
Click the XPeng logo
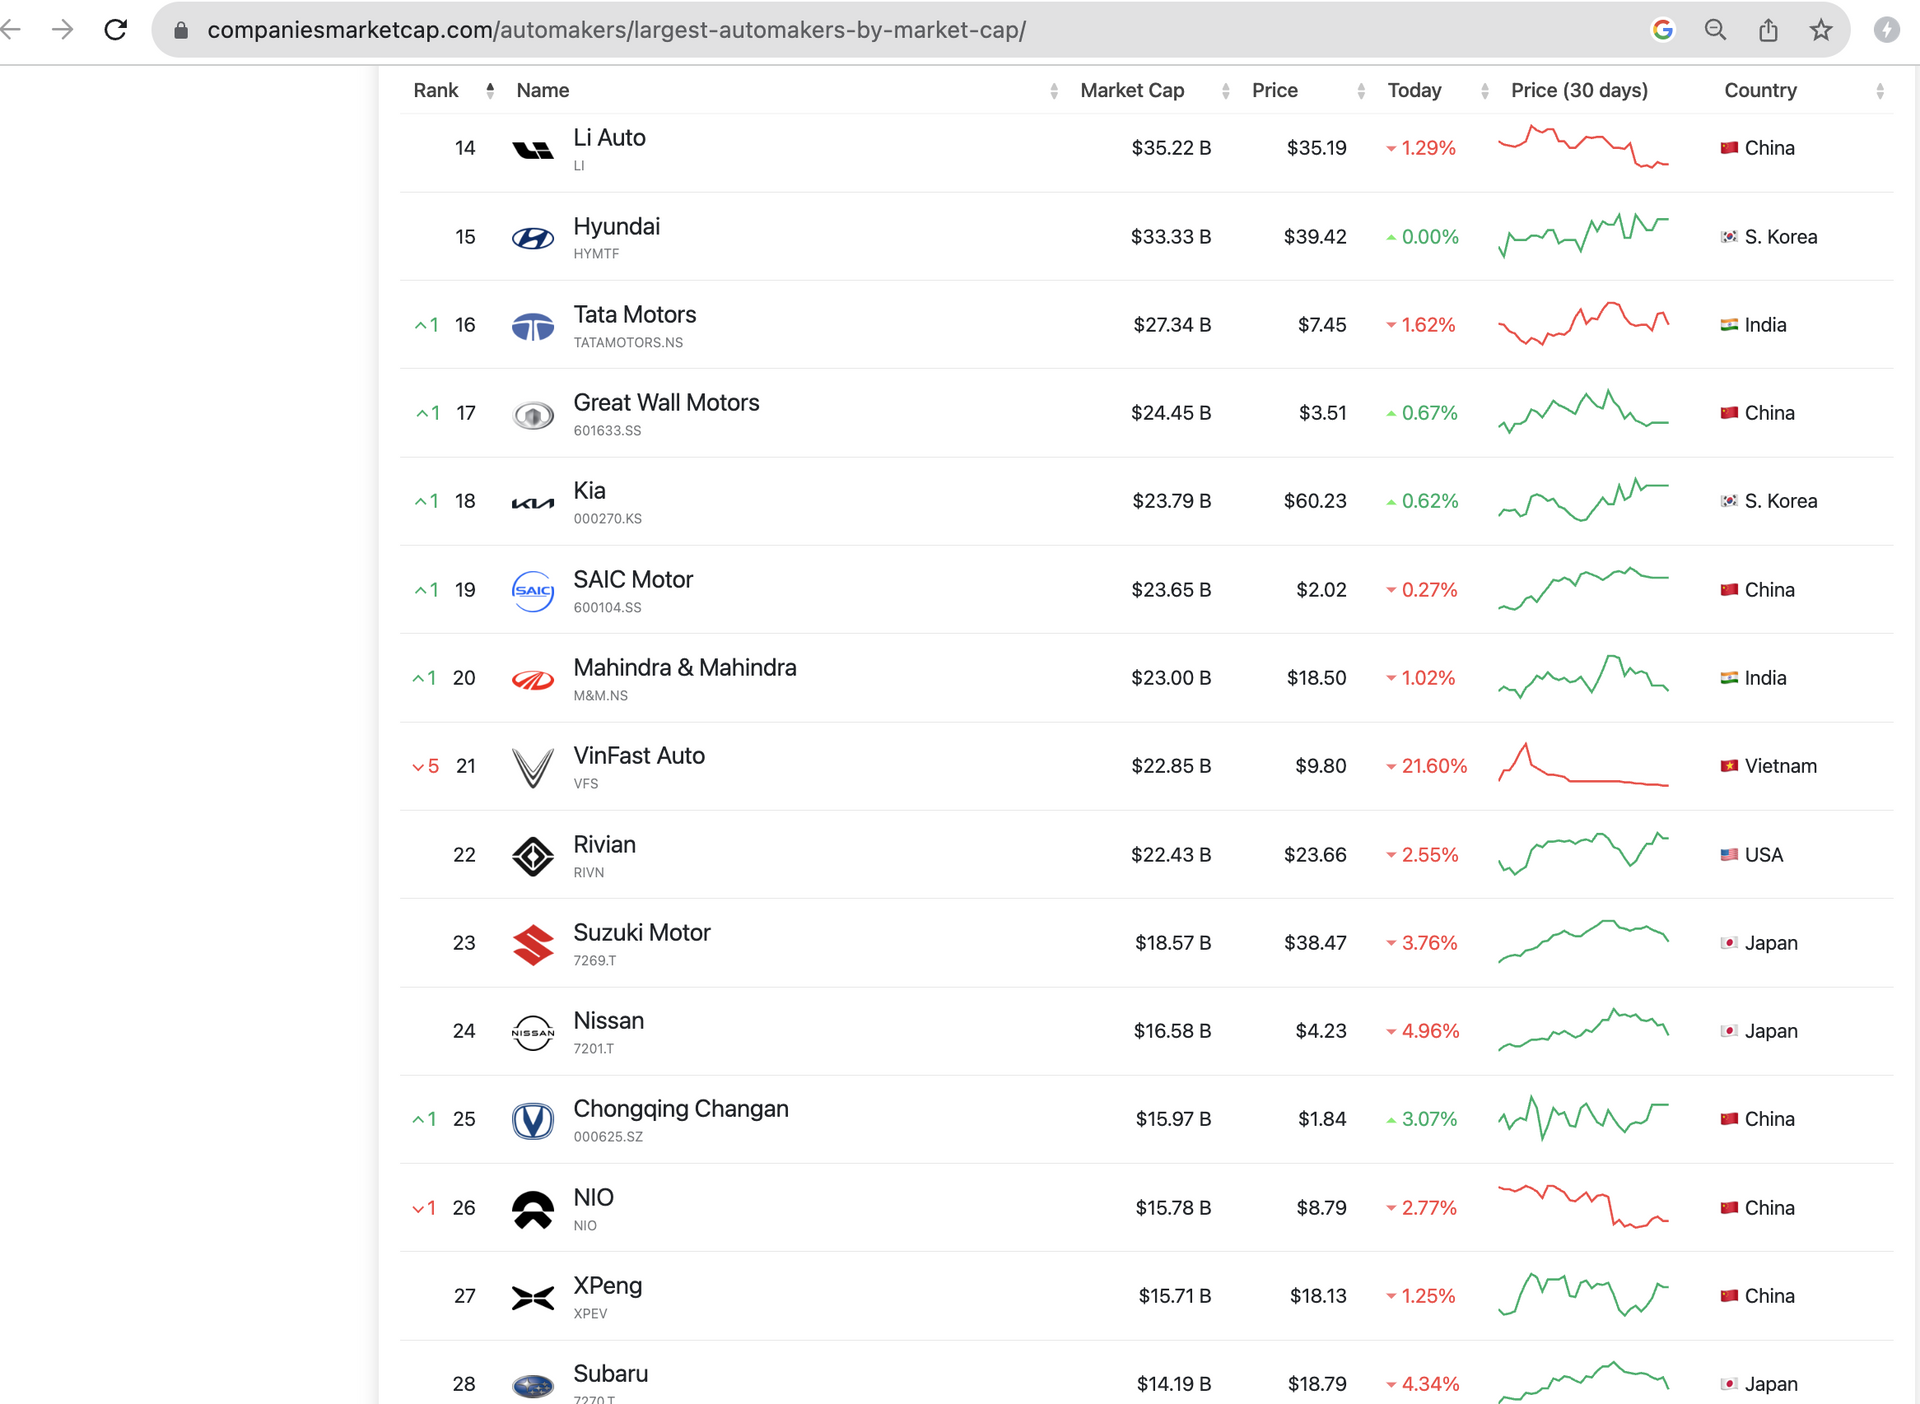point(532,1297)
